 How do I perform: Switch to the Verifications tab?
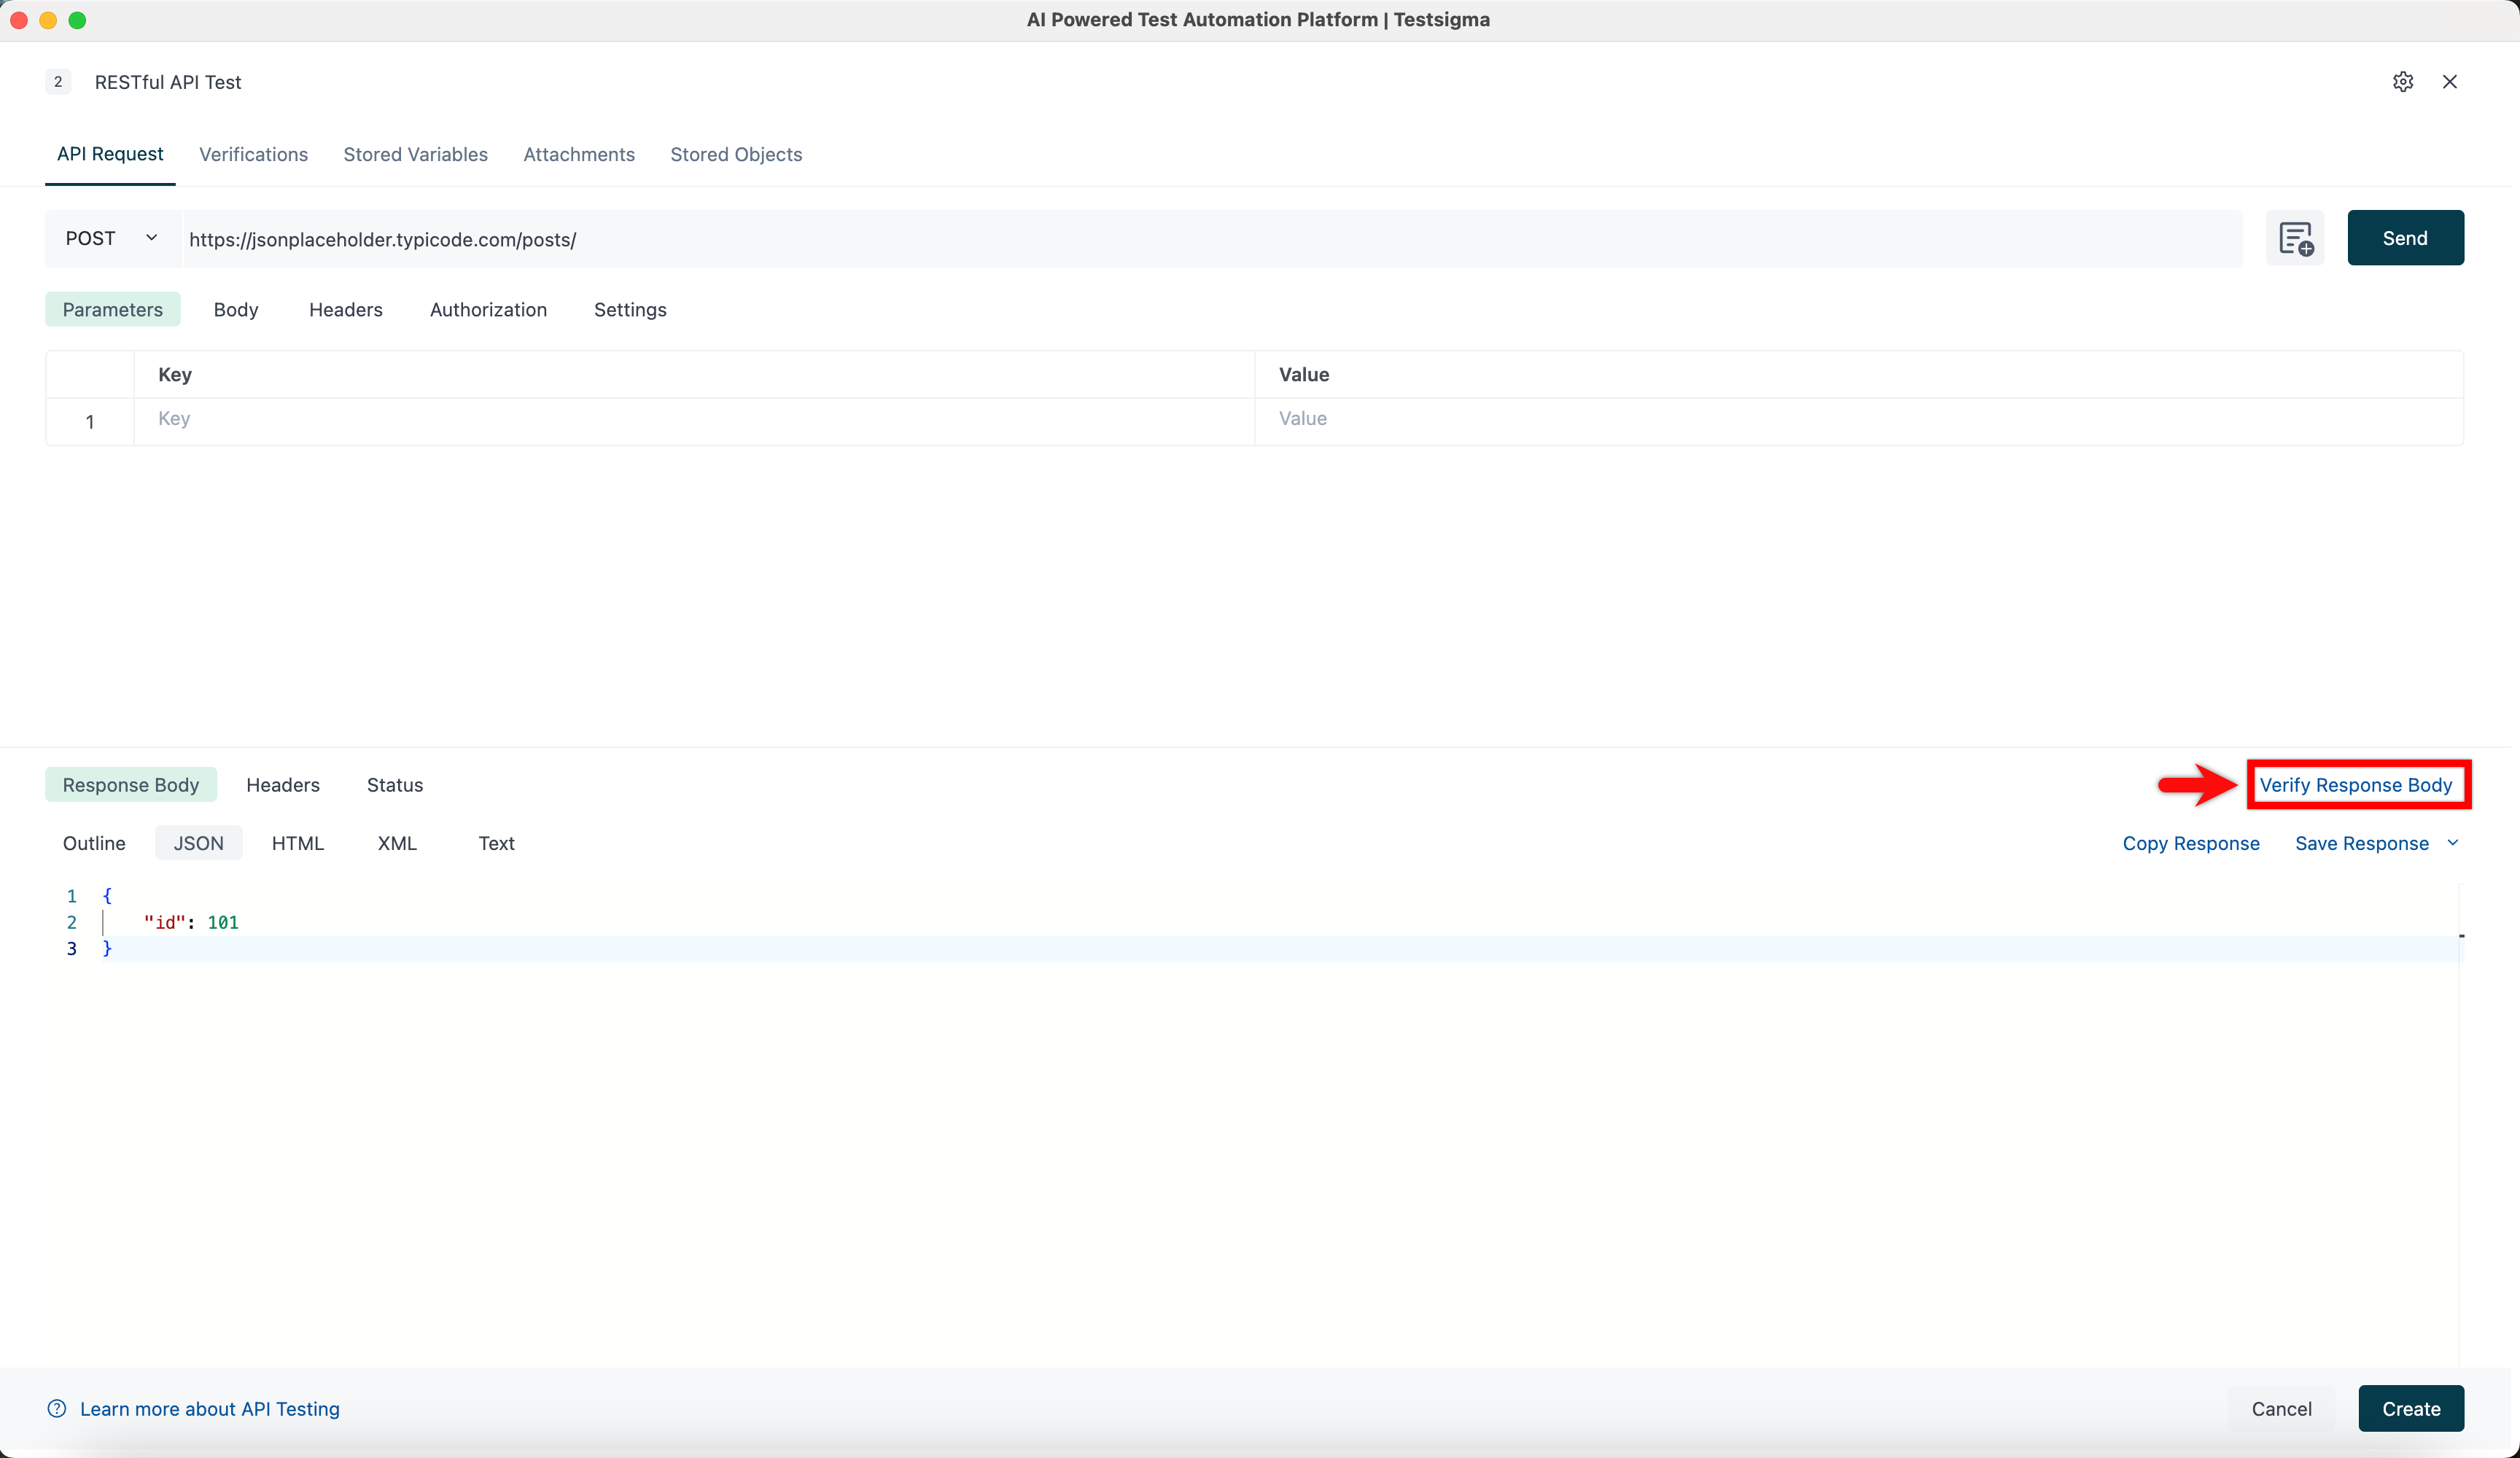click(x=253, y=155)
